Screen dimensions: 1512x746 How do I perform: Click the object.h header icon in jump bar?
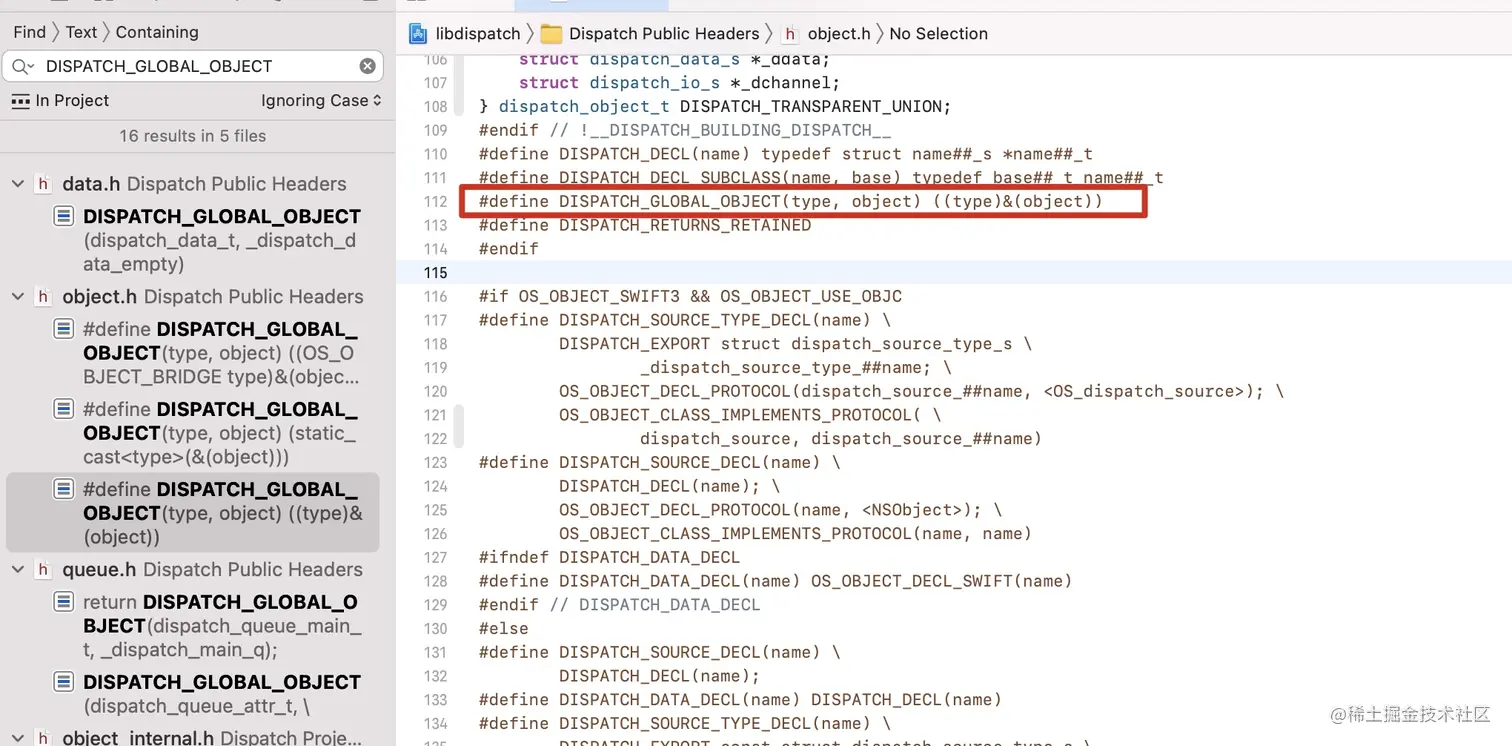pos(790,33)
